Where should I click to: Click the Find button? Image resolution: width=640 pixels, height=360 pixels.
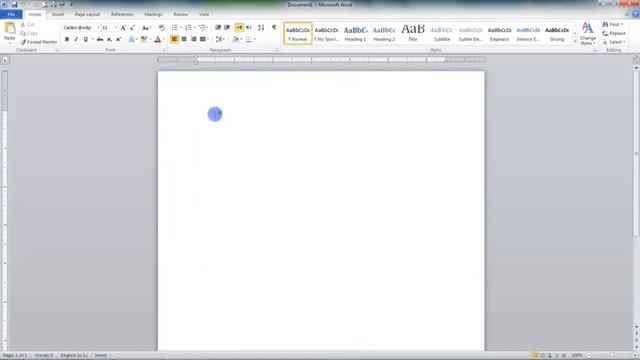click(x=613, y=25)
